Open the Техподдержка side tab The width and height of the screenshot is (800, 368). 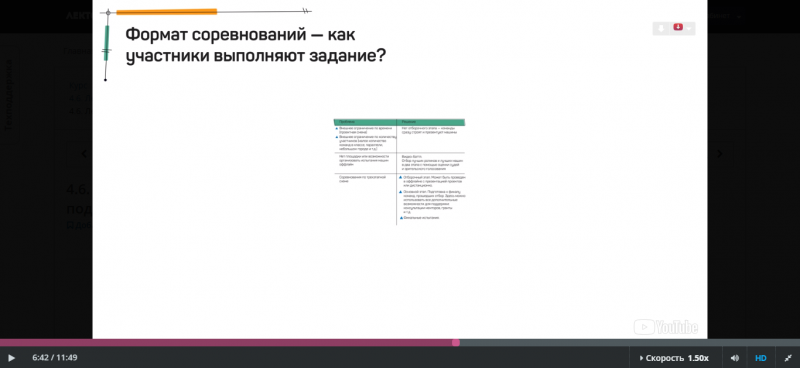(x=9, y=95)
